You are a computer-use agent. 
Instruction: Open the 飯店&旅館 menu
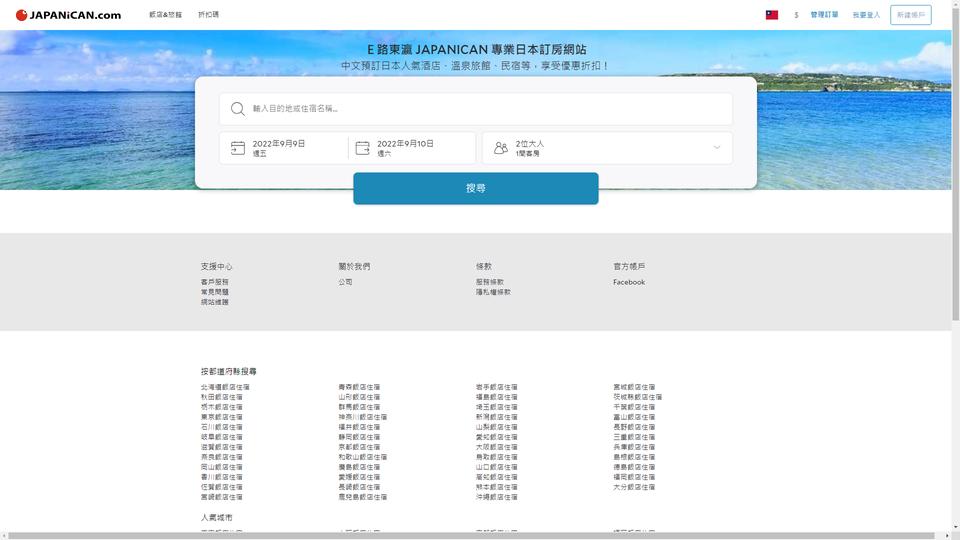165,15
